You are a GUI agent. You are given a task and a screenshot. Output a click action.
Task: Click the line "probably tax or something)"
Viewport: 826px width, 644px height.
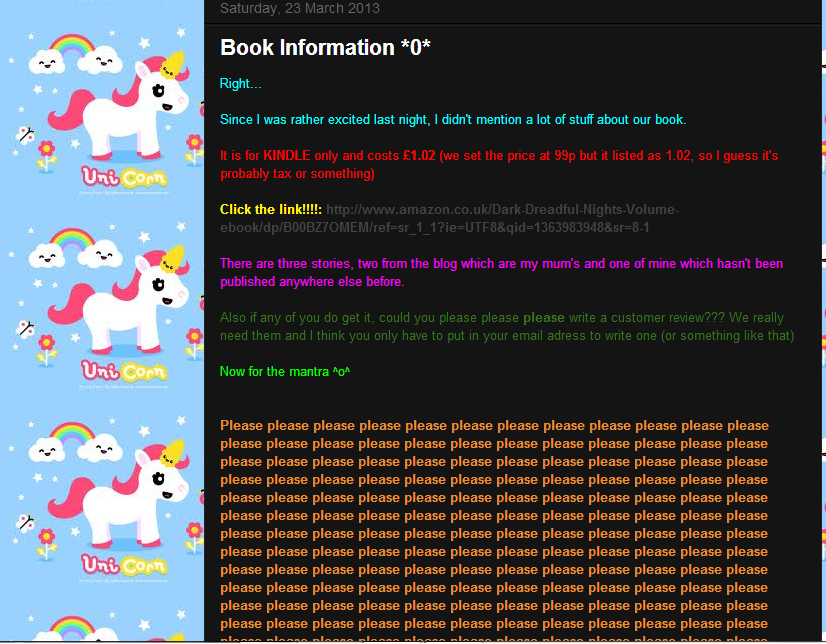tap(297, 174)
